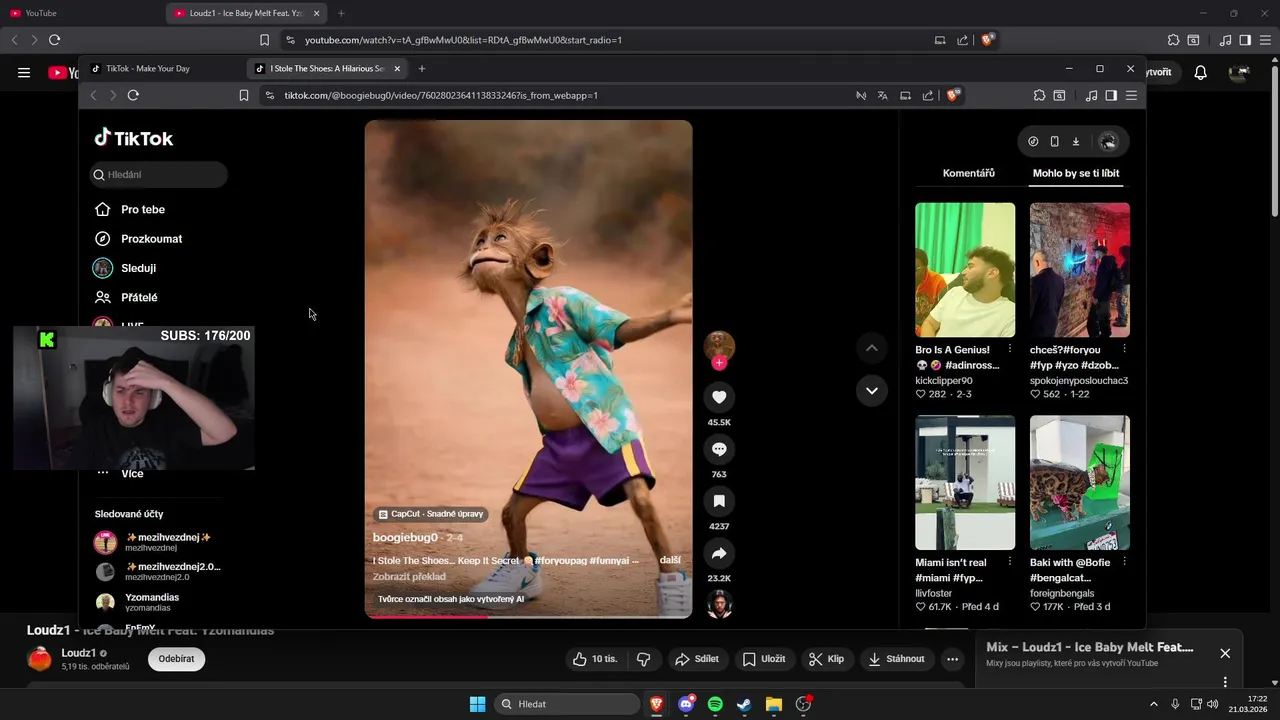Dislike the YouTube video
Image resolution: width=1280 pixels, height=720 pixels.
644,659
